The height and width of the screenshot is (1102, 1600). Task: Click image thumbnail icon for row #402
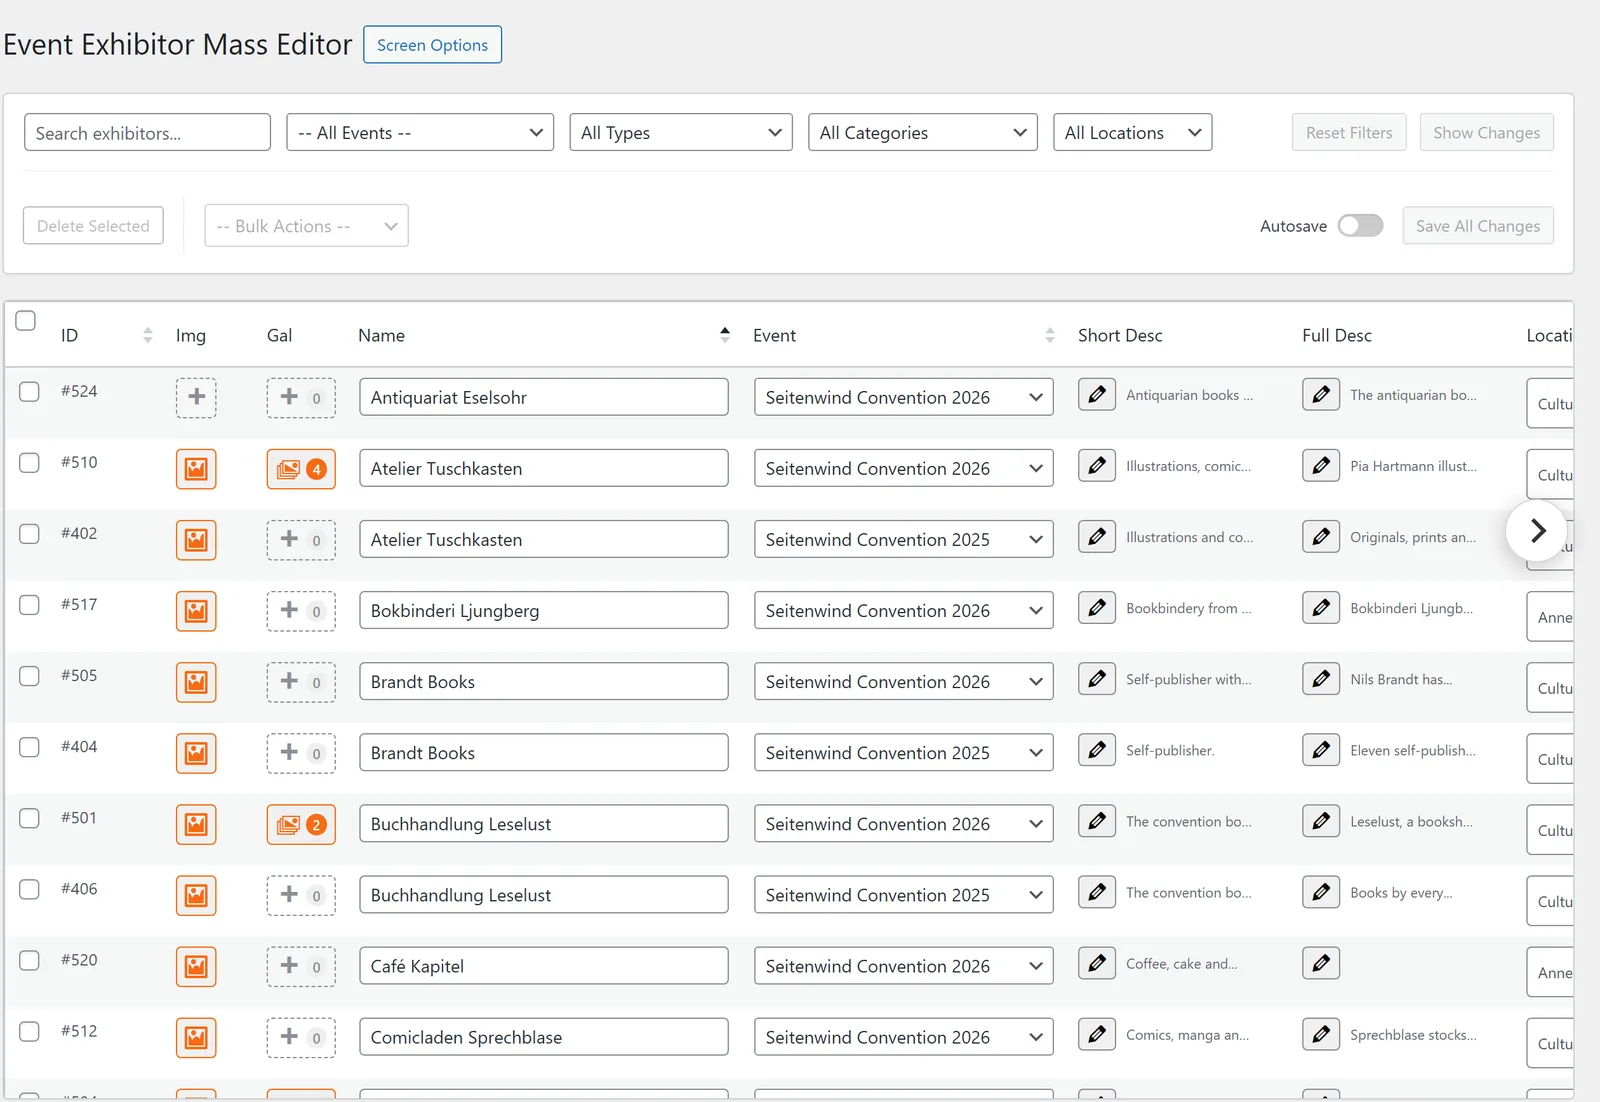point(196,540)
